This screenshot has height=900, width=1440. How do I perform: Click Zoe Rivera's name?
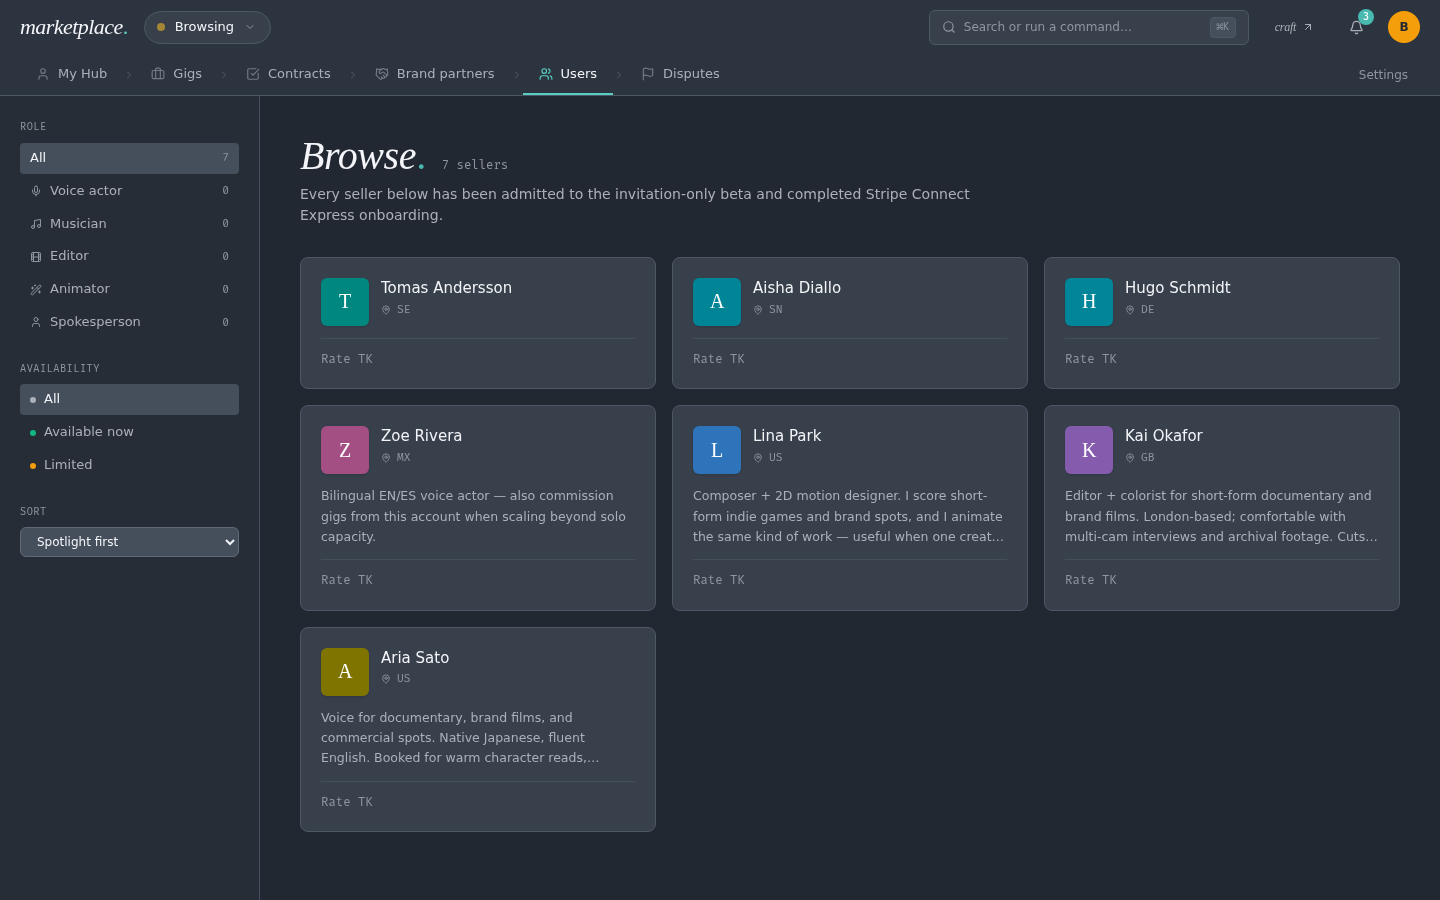pos(421,436)
